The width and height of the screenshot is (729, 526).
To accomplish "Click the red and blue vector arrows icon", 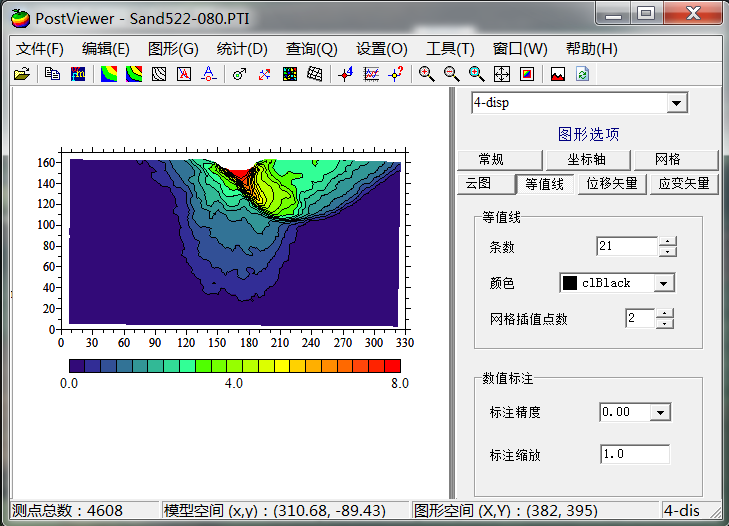I will 265,74.
